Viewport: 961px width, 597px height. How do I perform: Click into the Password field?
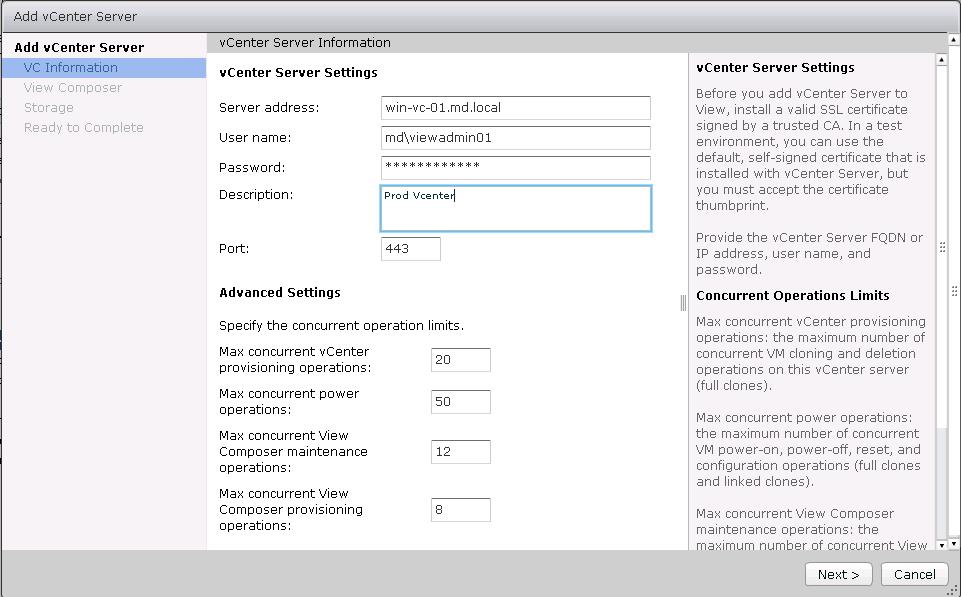tap(515, 167)
